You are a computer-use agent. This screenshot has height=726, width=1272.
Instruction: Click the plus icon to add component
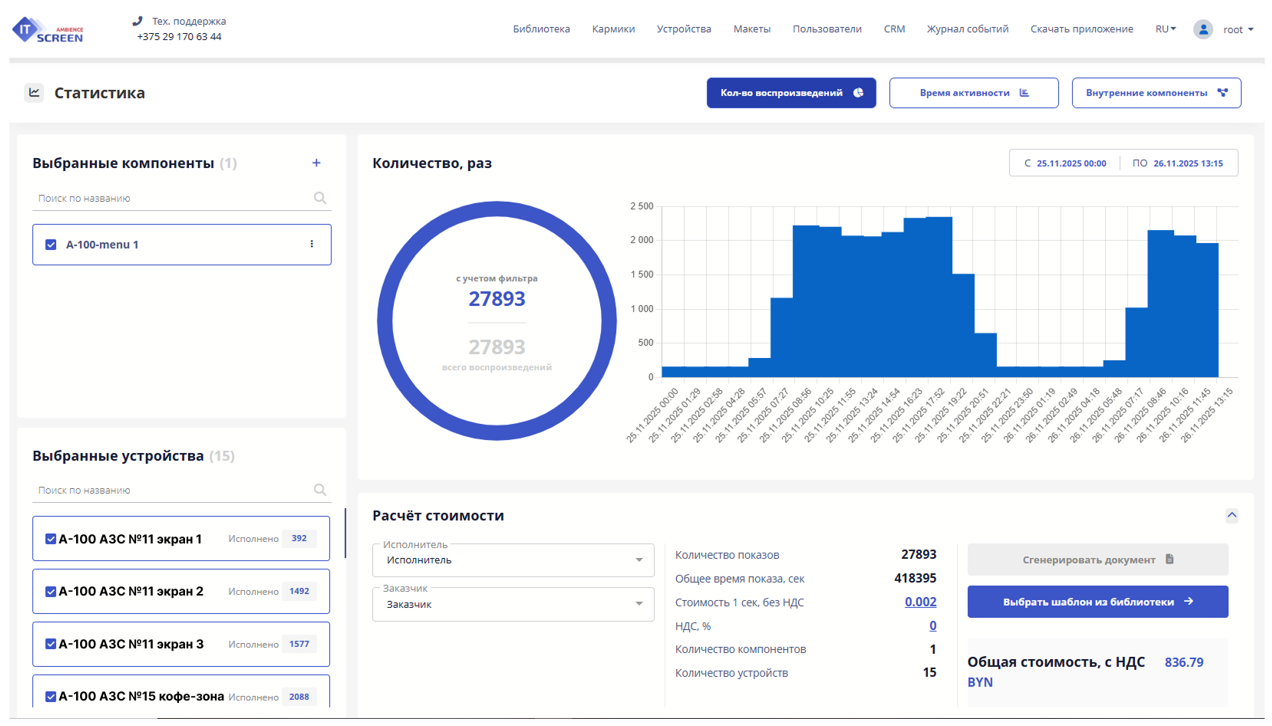click(316, 163)
